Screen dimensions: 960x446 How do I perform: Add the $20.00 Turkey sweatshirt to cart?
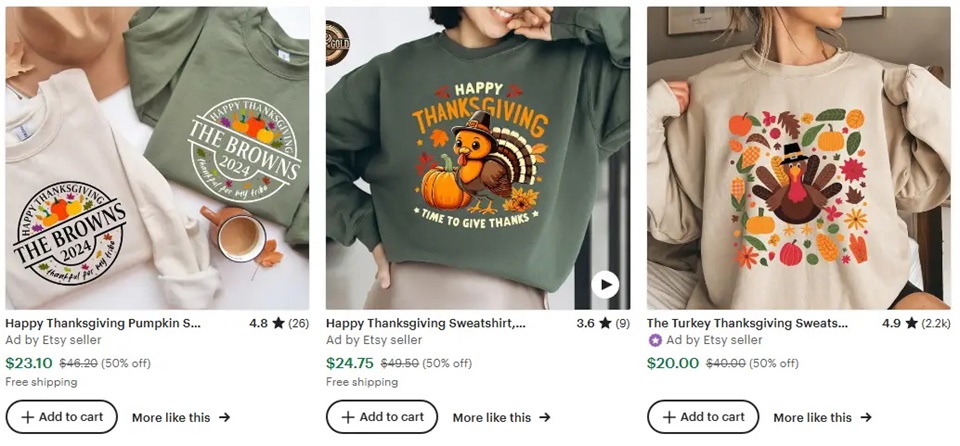point(703,417)
